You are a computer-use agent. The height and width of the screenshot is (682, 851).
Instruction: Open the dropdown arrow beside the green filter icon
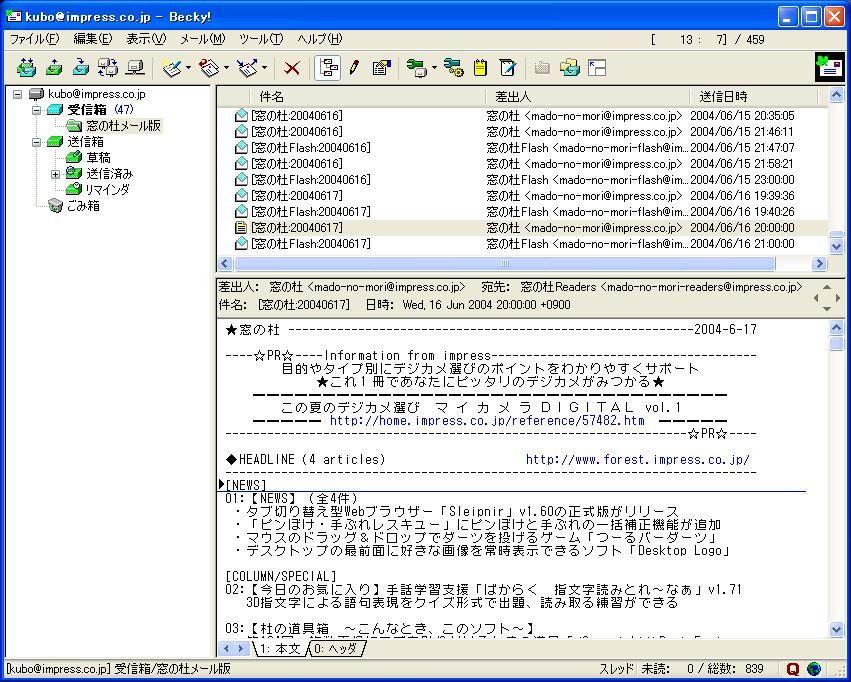point(434,68)
